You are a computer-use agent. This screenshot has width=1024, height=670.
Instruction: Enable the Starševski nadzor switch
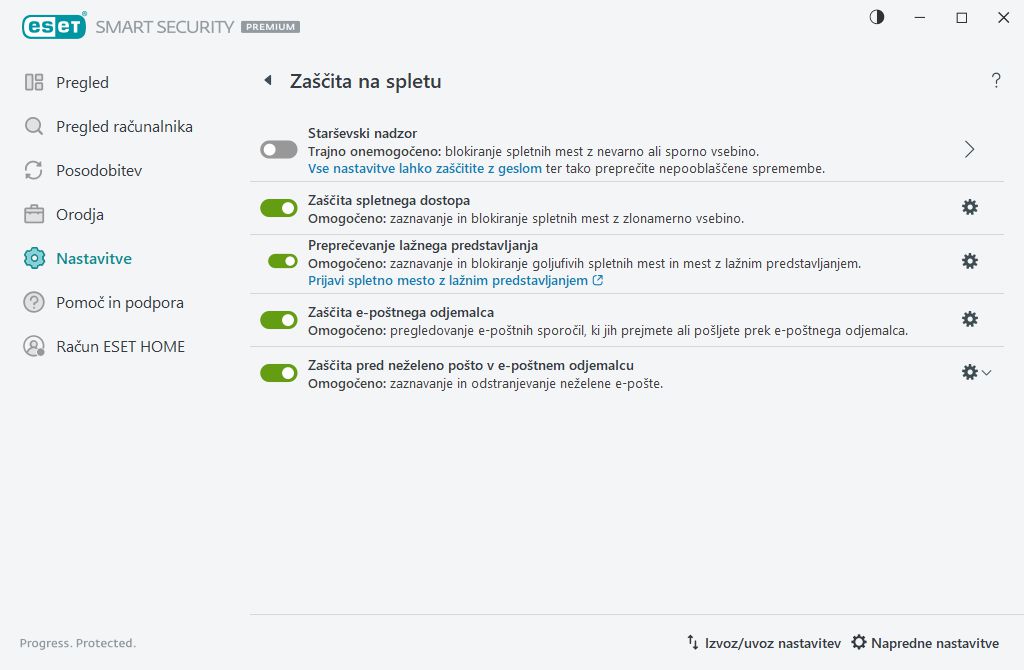click(278, 149)
